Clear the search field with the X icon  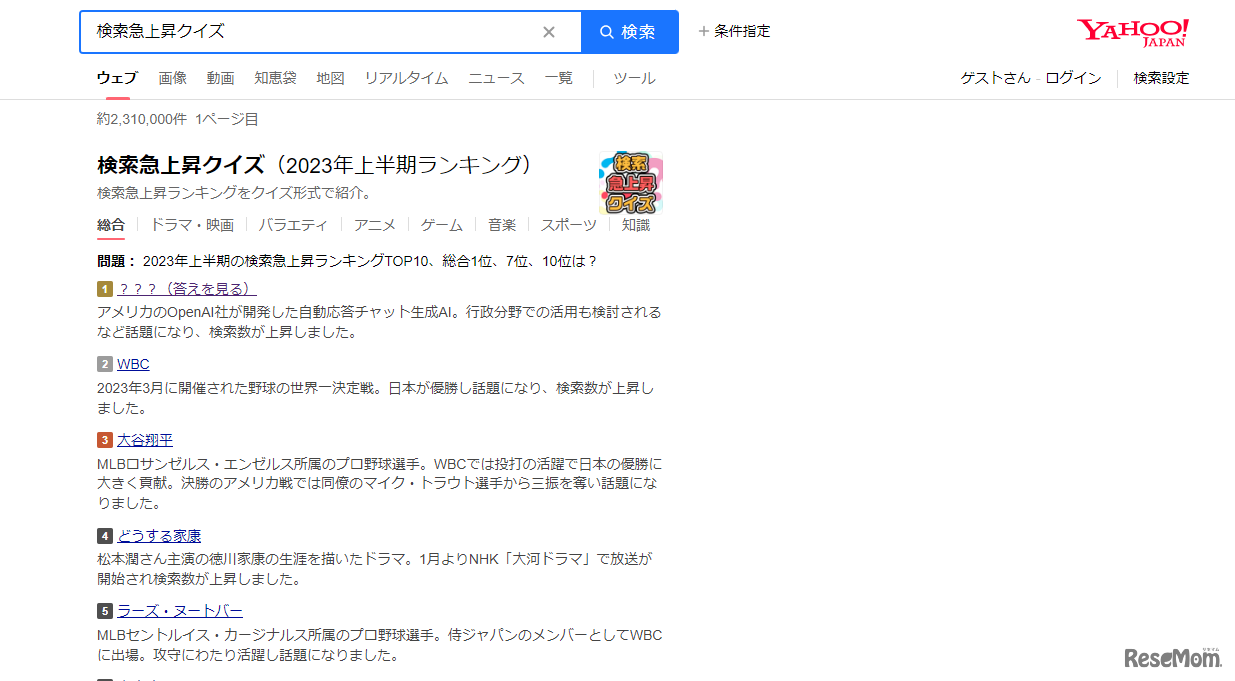point(548,31)
